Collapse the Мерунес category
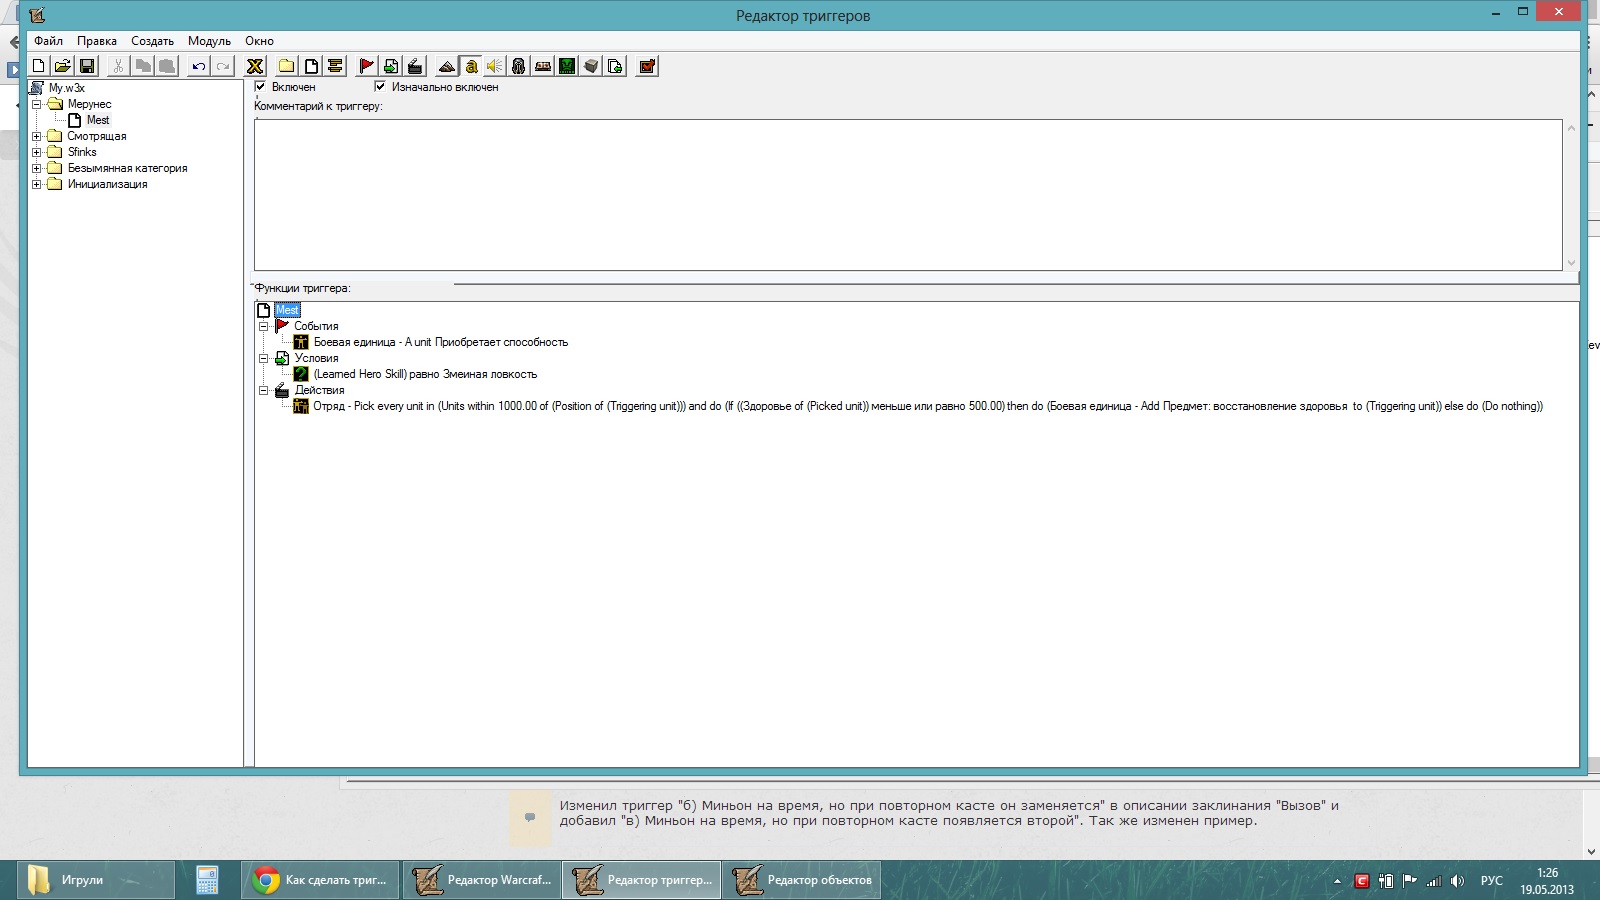Image resolution: width=1600 pixels, height=900 pixels. [x=37, y=104]
